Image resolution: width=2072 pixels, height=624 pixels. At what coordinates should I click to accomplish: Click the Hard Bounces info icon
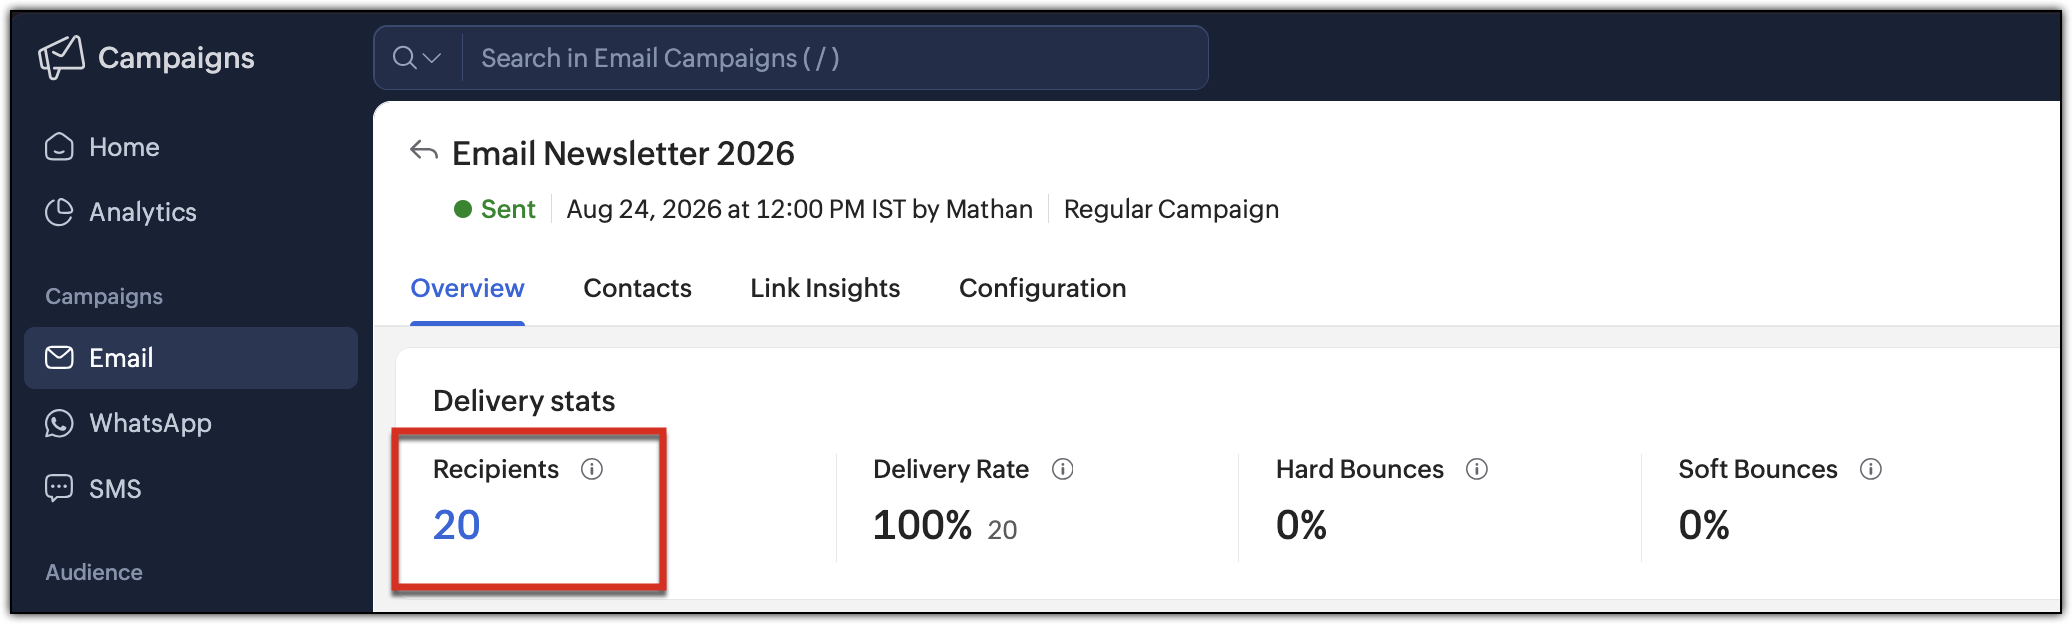[x=1477, y=469]
